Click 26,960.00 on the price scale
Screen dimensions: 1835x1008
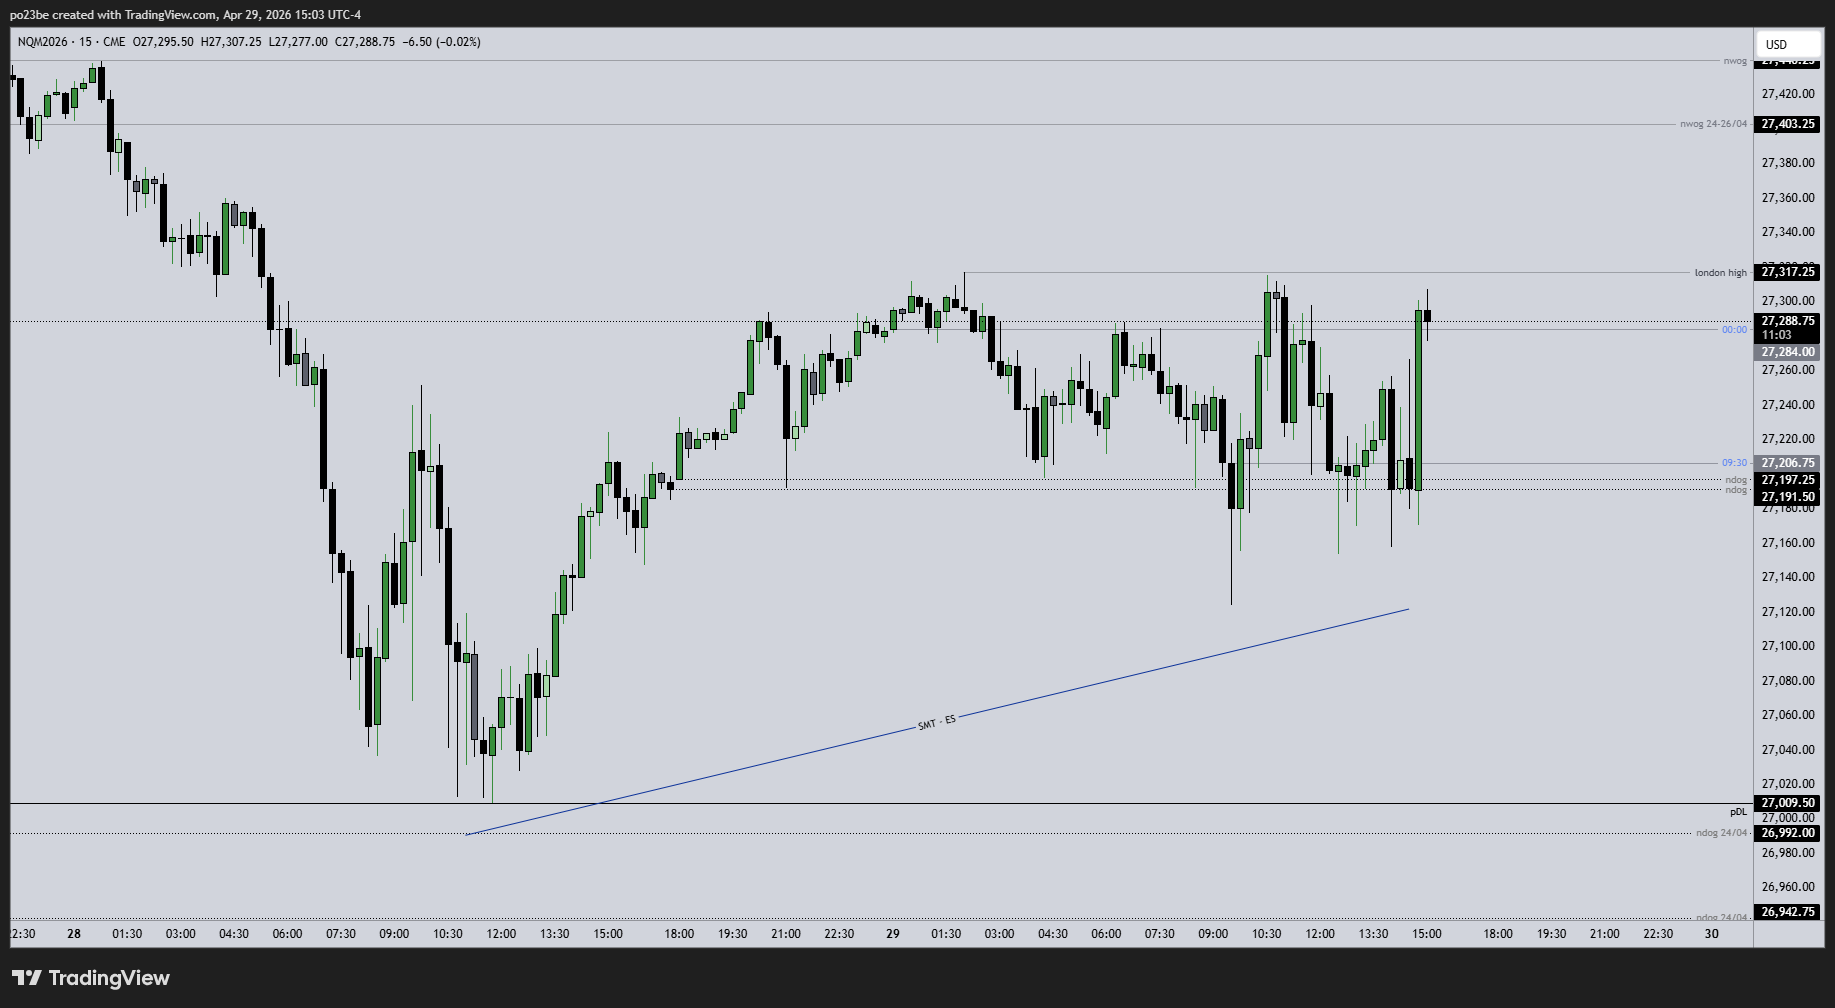point(1788,887)
